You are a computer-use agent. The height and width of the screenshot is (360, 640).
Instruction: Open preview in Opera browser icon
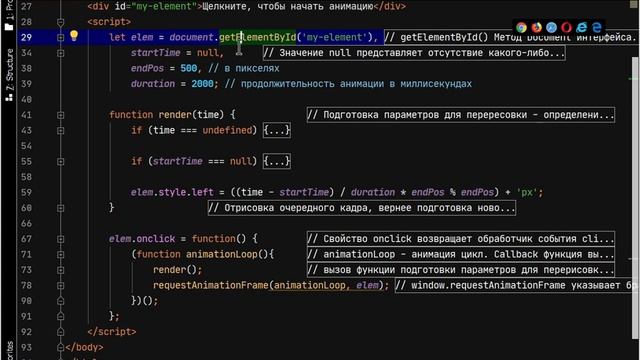(x=567, y=27)
